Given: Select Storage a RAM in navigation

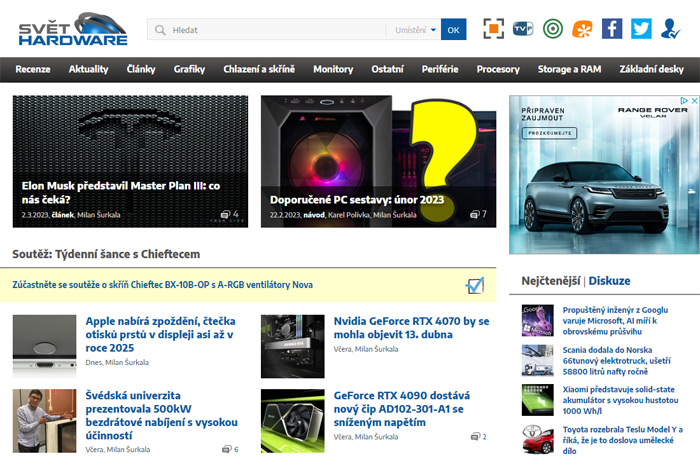Looking at the screenshot, I should coord(567,69).
